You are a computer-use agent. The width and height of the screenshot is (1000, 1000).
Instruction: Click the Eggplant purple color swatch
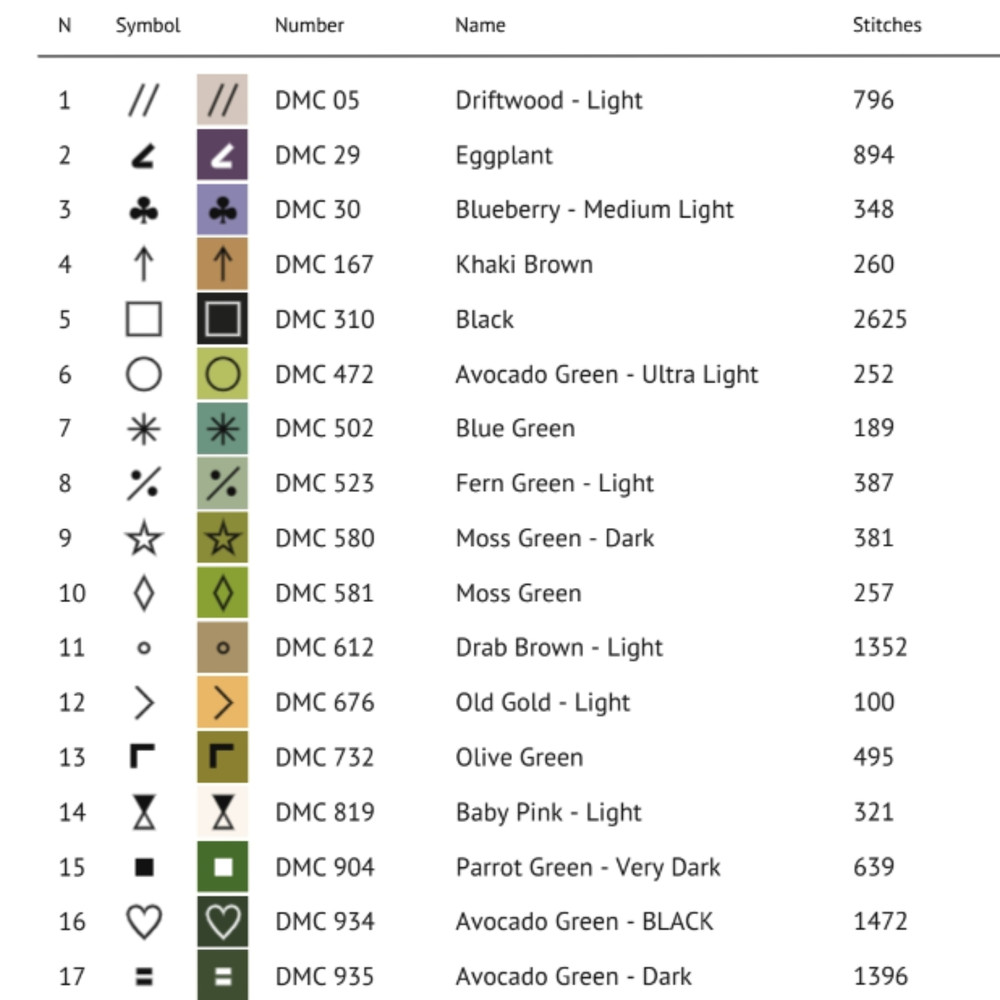pos(222,155)
